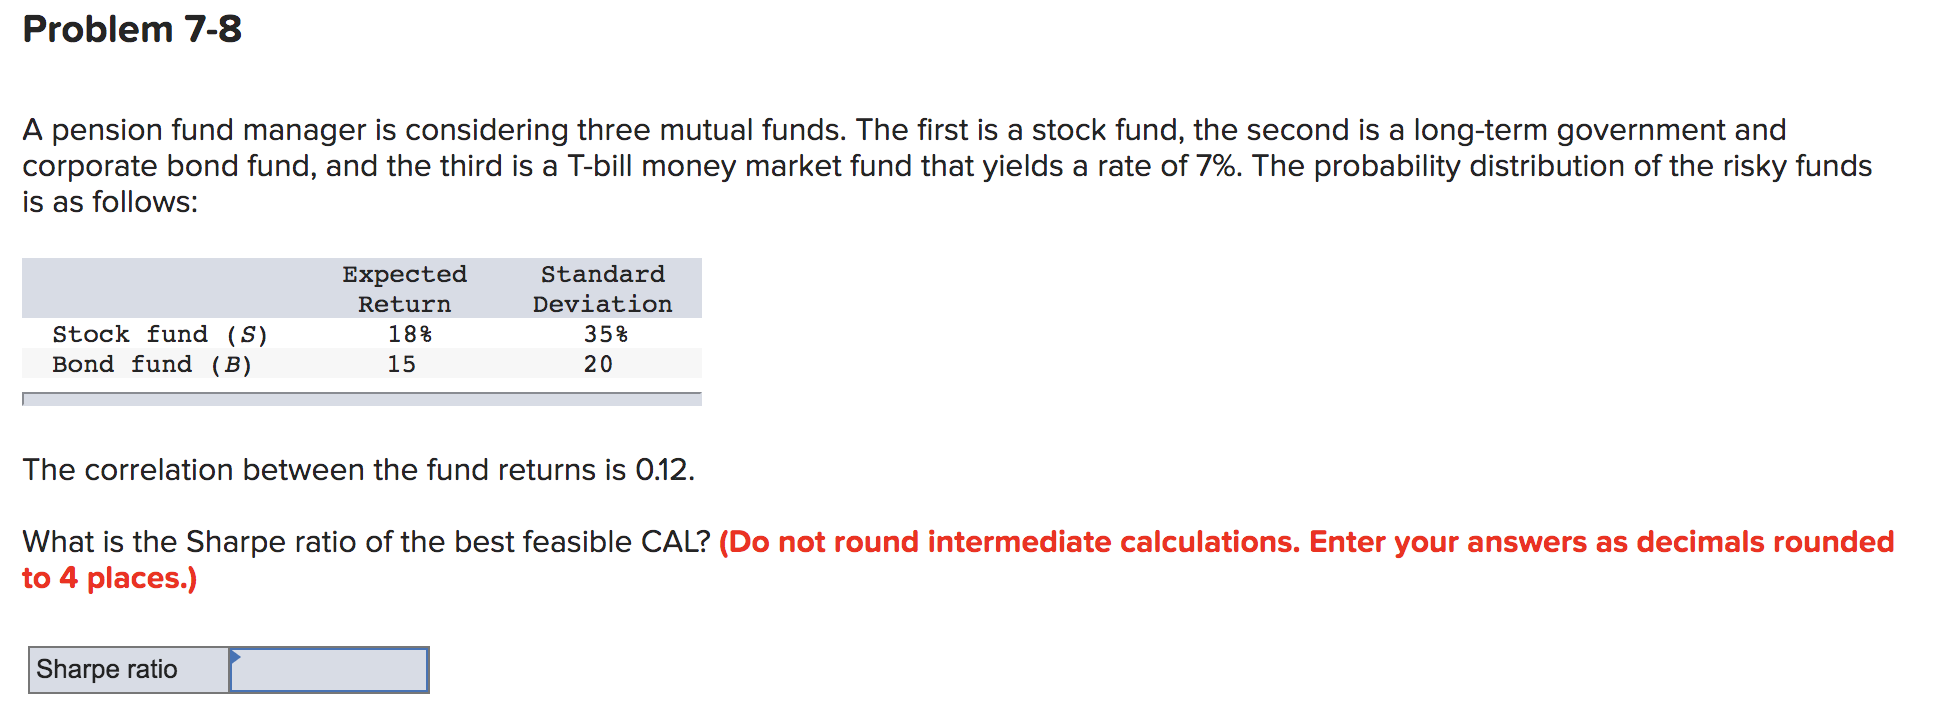
Task: Click the Sharpe ratio input field
Action: tap(328, 668)
